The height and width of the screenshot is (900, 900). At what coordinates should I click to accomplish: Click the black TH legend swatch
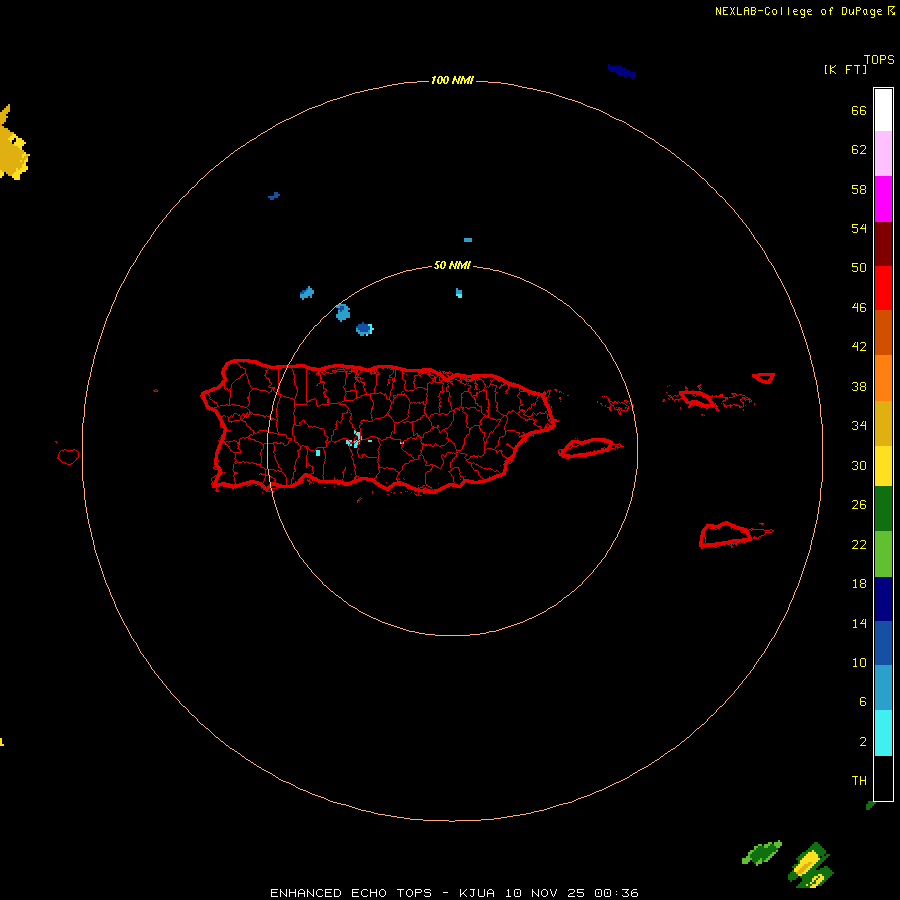(883, 778)
